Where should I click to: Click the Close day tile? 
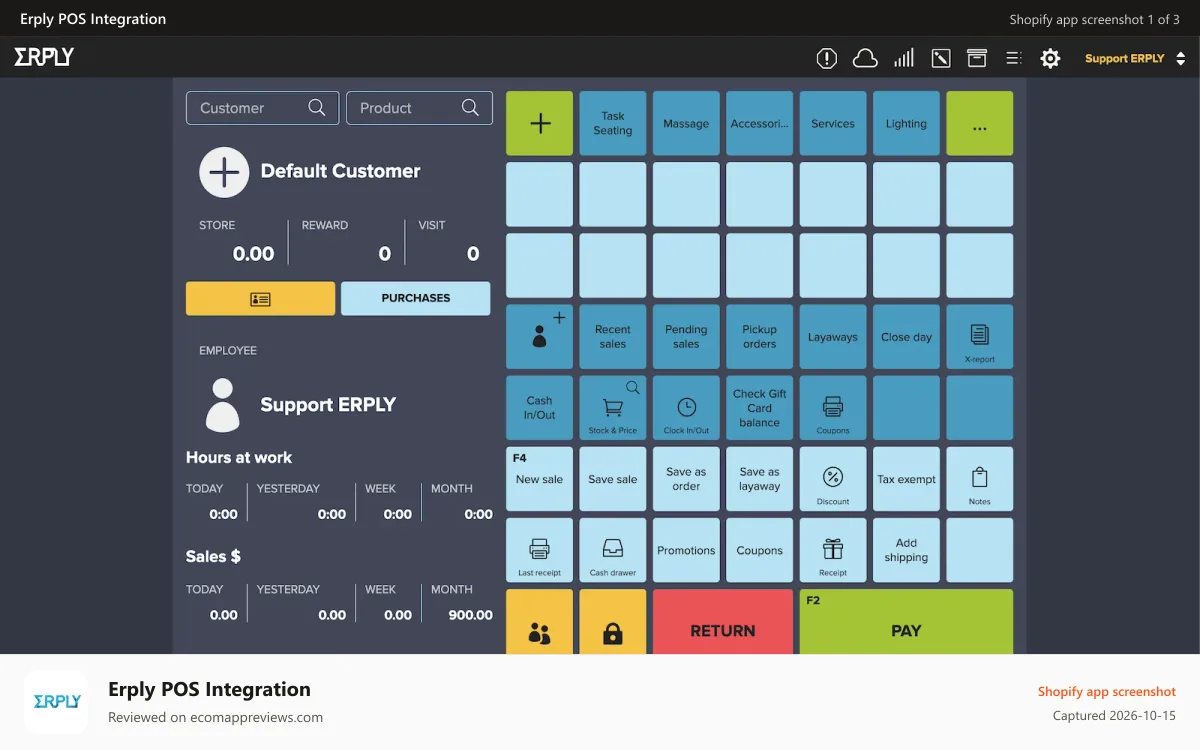pos(906,337)
